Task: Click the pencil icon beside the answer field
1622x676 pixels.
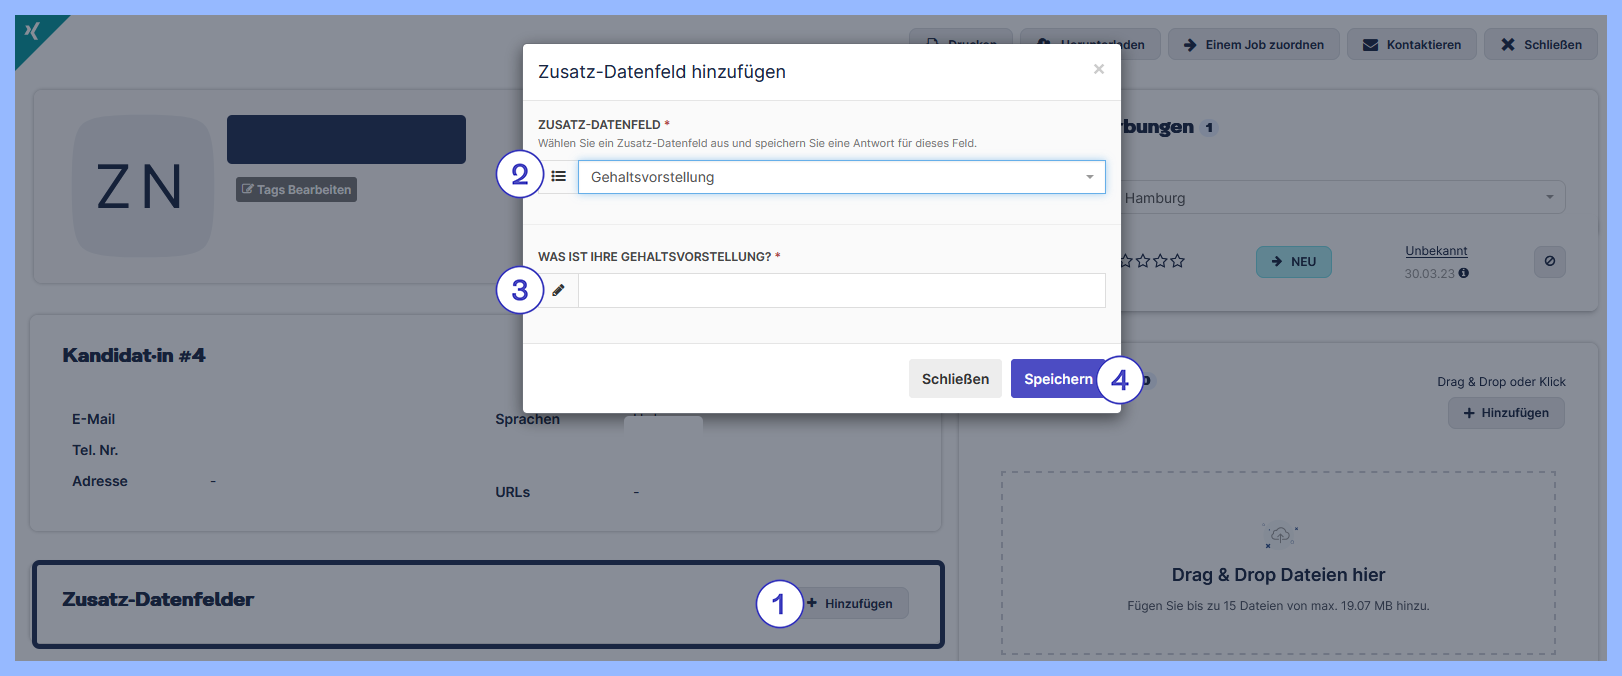Action: [559, 290]
